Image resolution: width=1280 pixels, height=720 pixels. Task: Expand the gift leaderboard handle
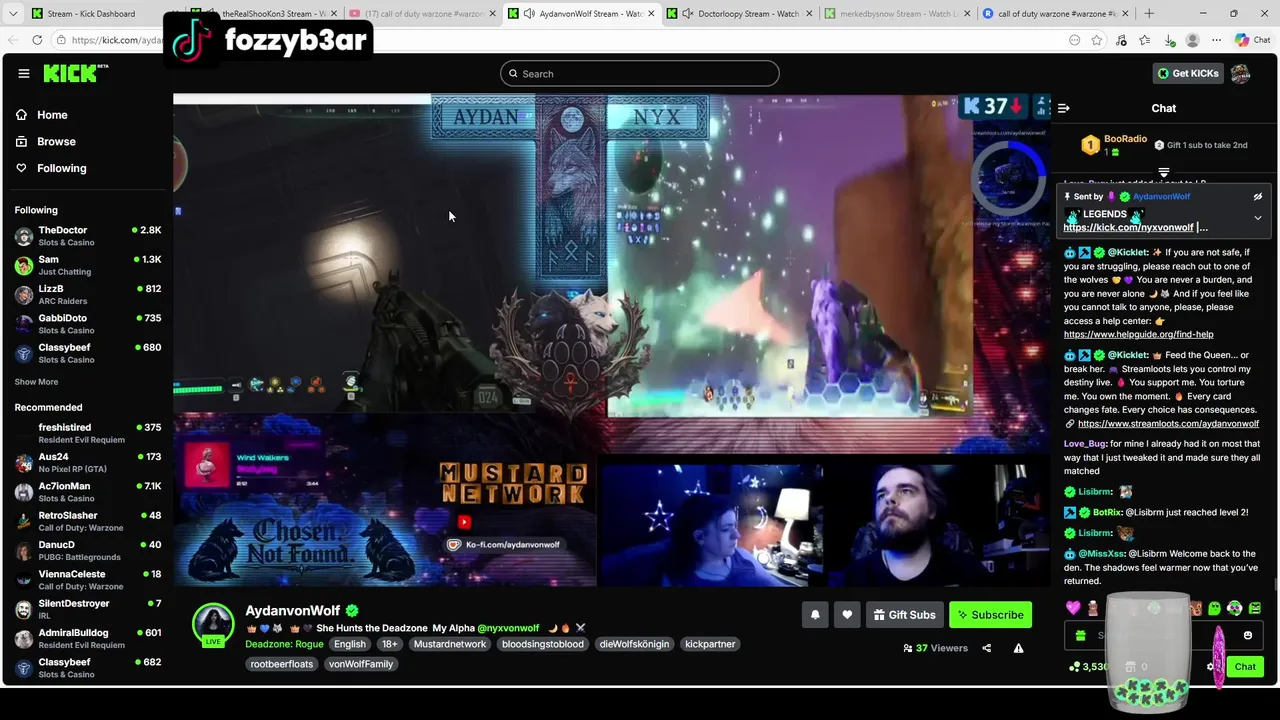pyautogui.click(x=1163, y=172)
